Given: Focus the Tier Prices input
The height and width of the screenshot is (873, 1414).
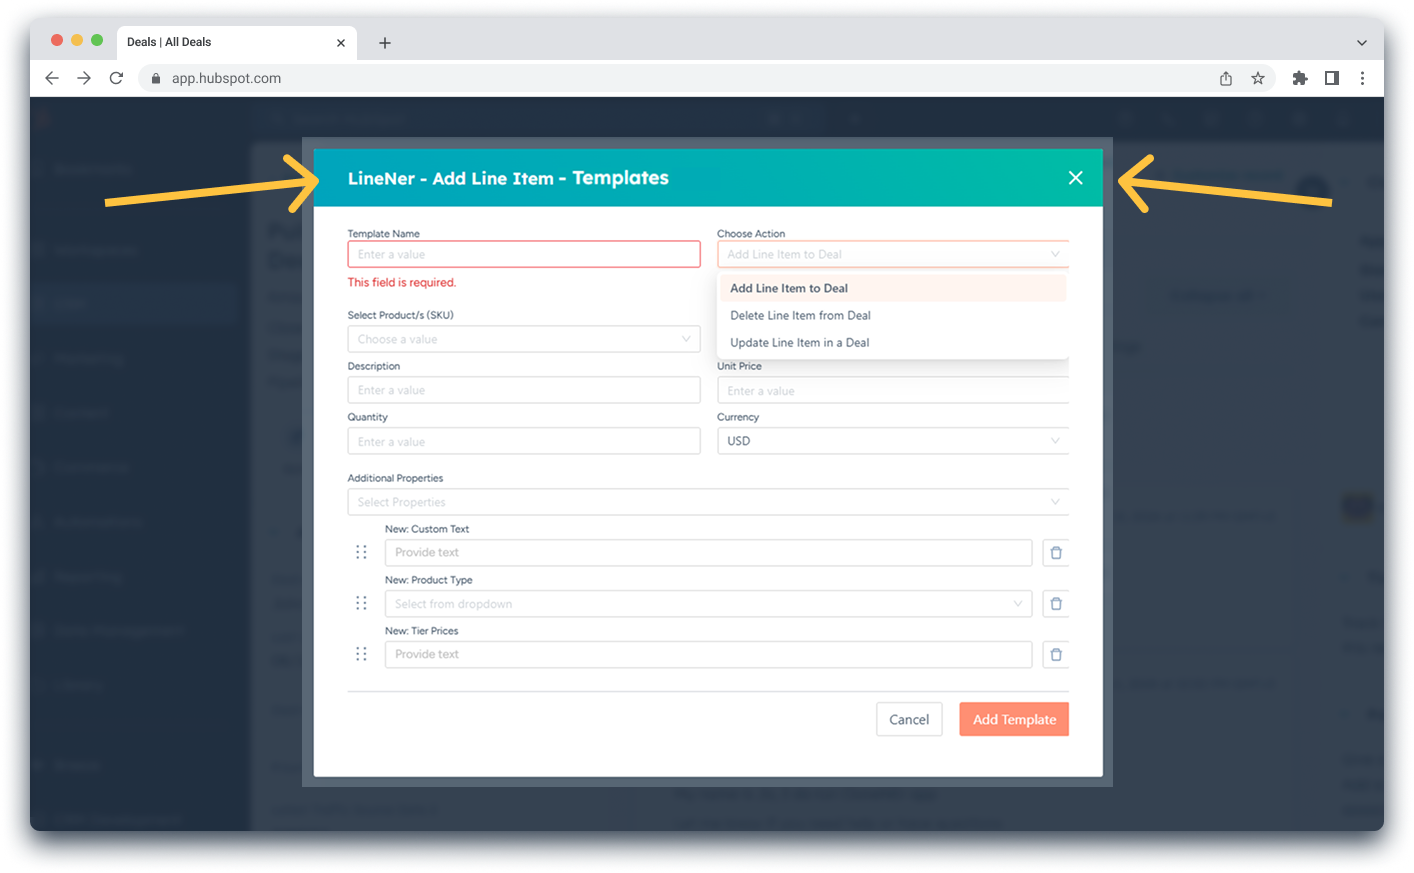Looking at the screenshot, I should click(x=708, y=655).
